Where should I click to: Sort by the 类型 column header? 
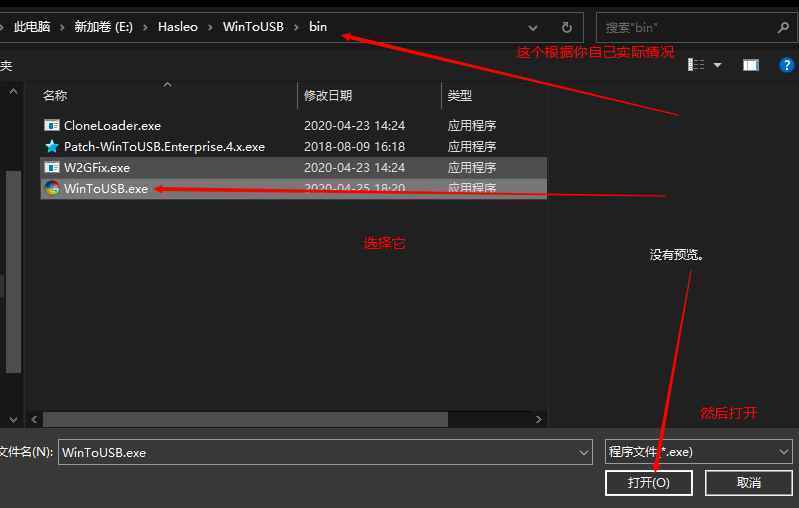pyautogui.click(x=460, y=95)
